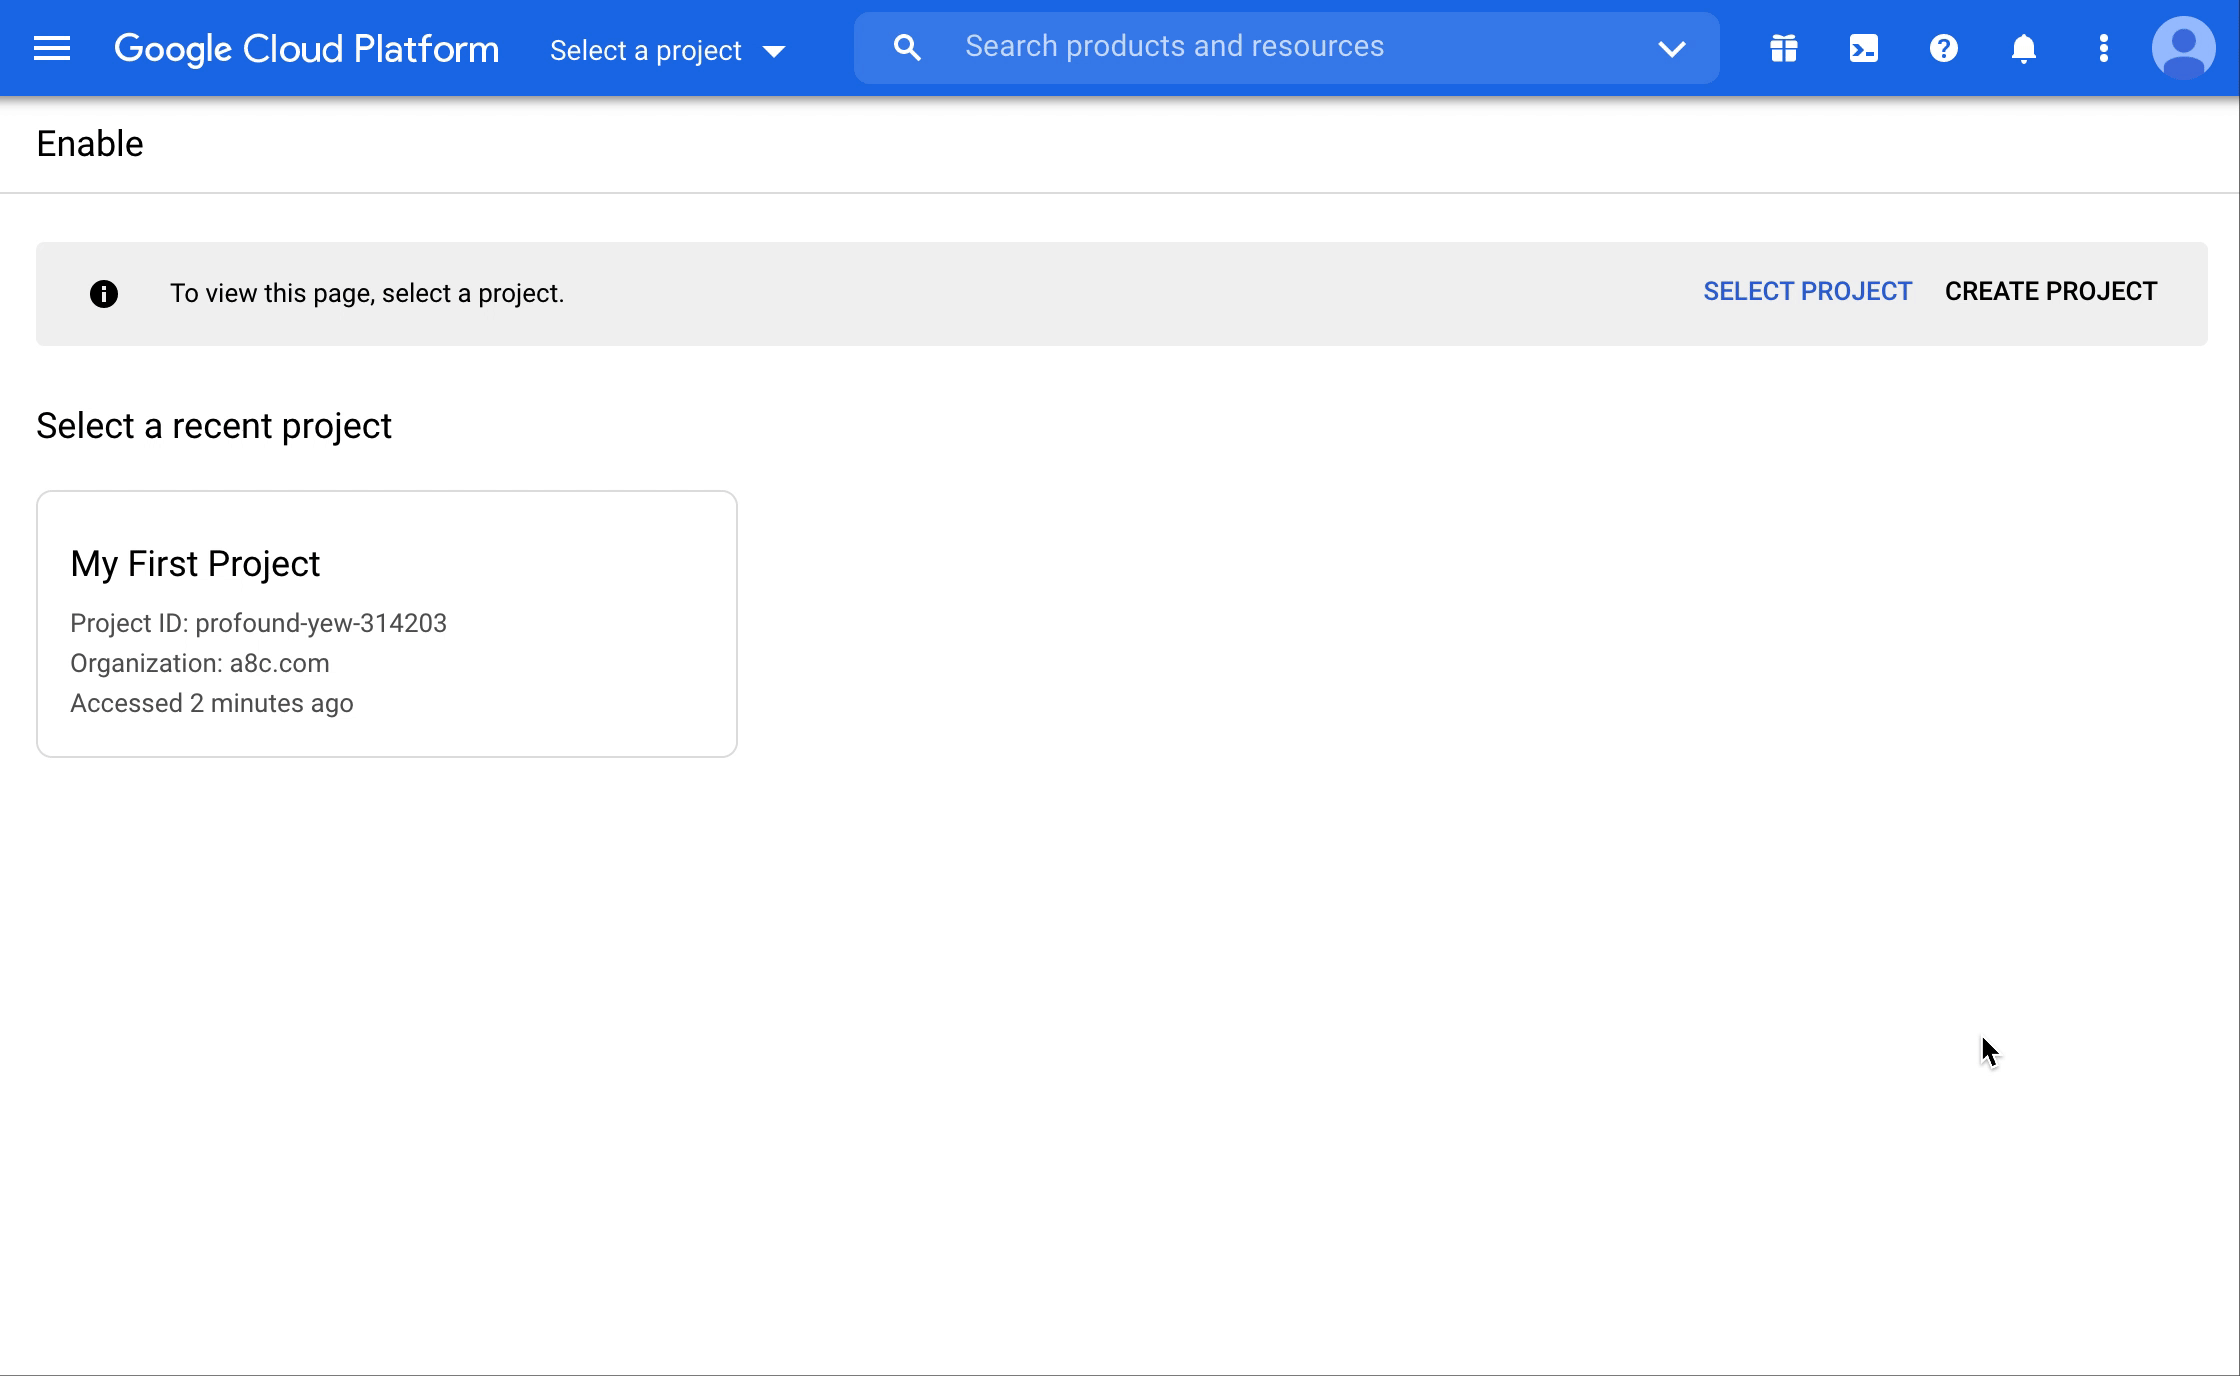Screen dimensions: 2240x1376
Task: Open the three-dot settings menu
Action: 2103,48
